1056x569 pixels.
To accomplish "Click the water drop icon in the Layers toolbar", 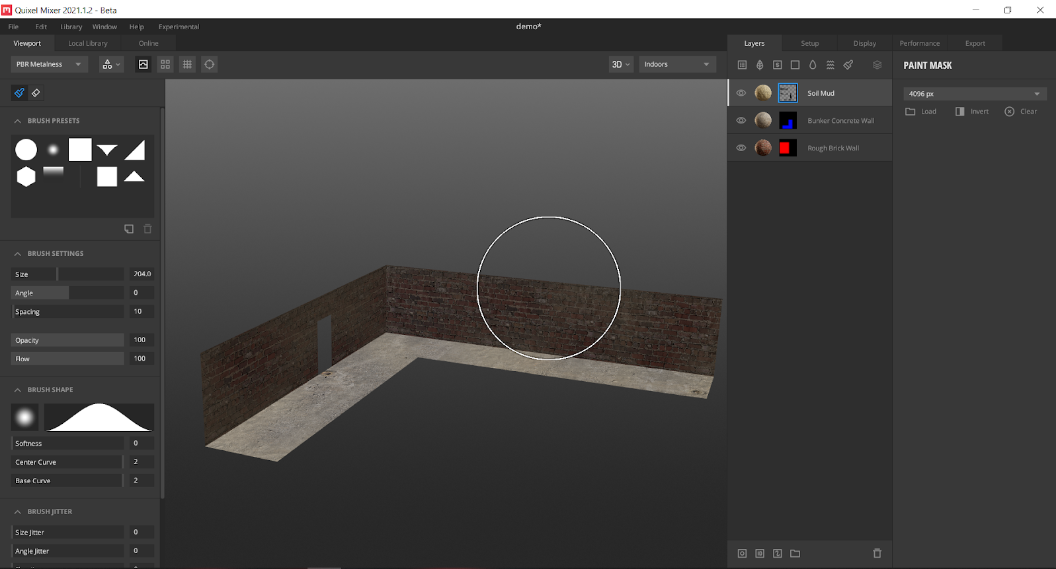I will (812, 65).
